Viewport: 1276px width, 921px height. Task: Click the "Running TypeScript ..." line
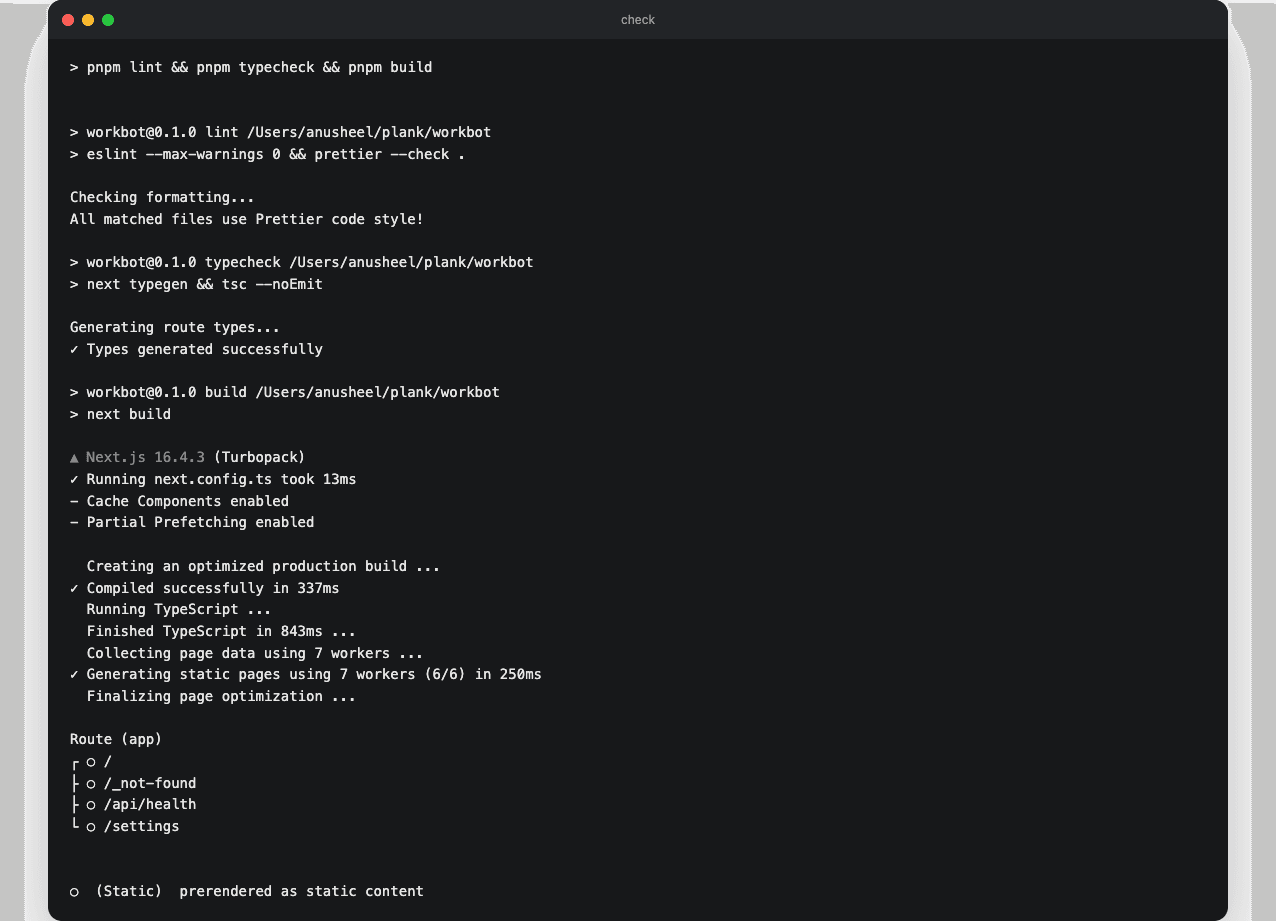[x=179, y=609]
